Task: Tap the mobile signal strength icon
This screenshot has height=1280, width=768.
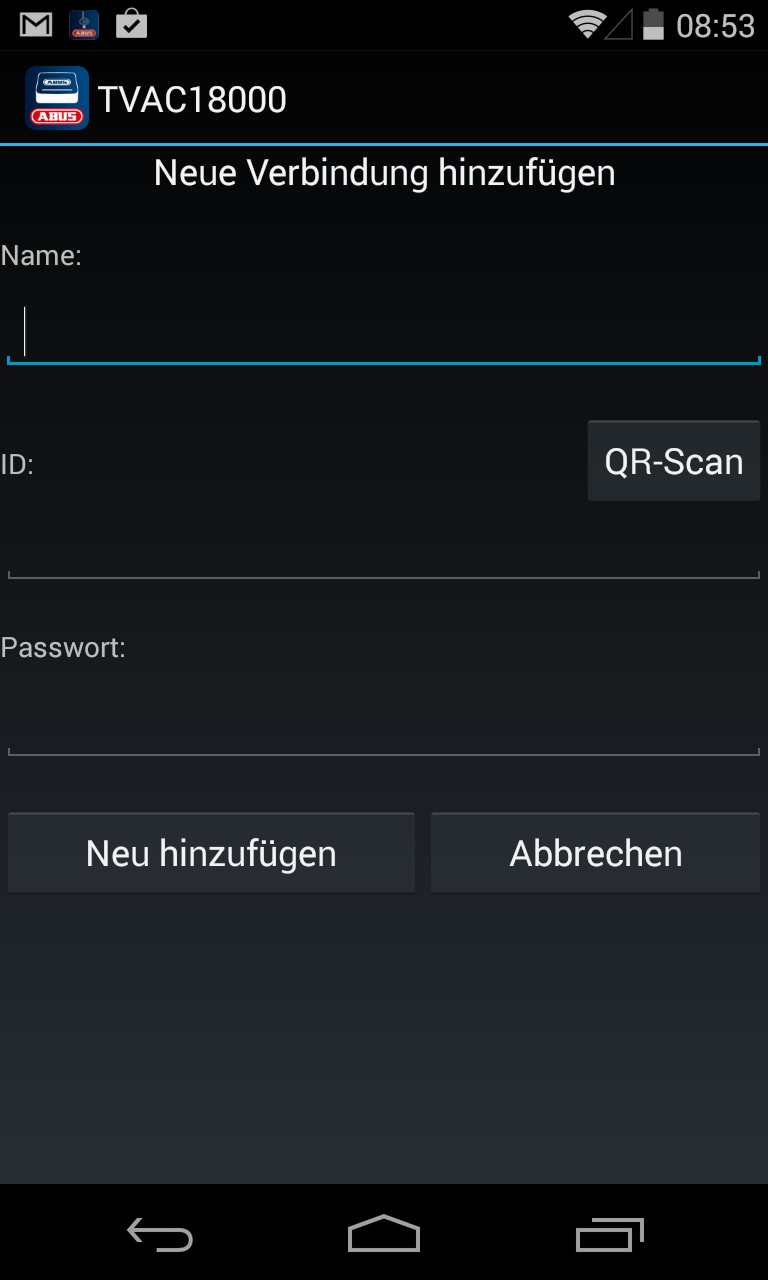Action: click(x=620, y=25)
